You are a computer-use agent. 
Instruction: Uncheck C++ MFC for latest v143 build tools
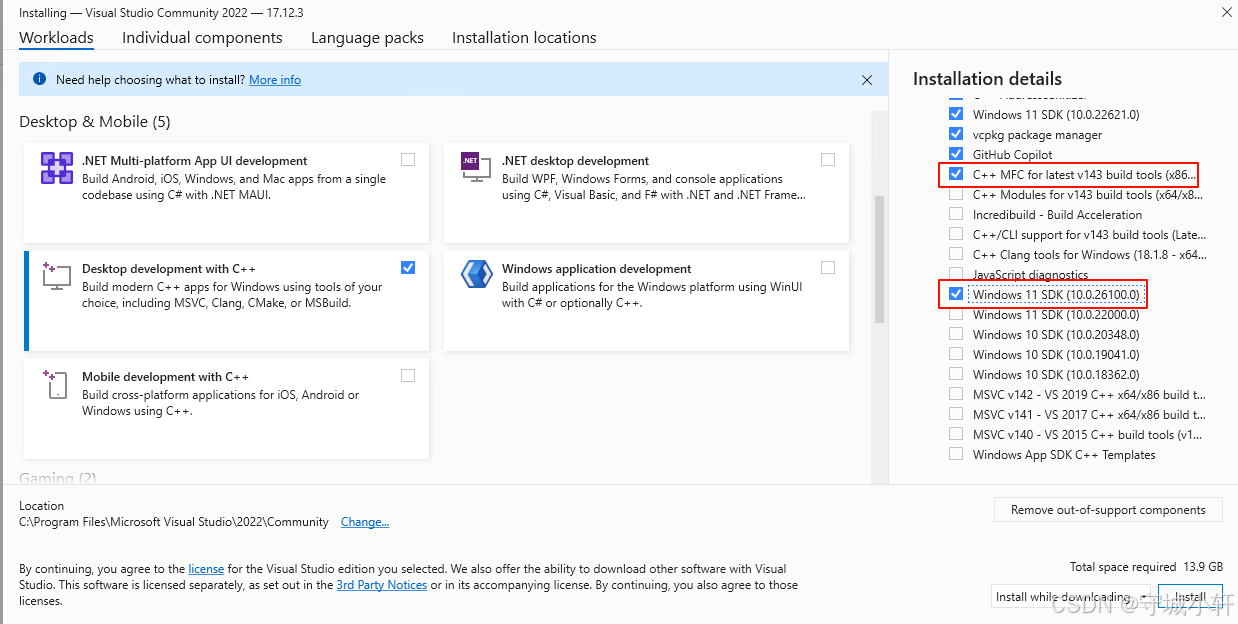(x=956, y=174)
